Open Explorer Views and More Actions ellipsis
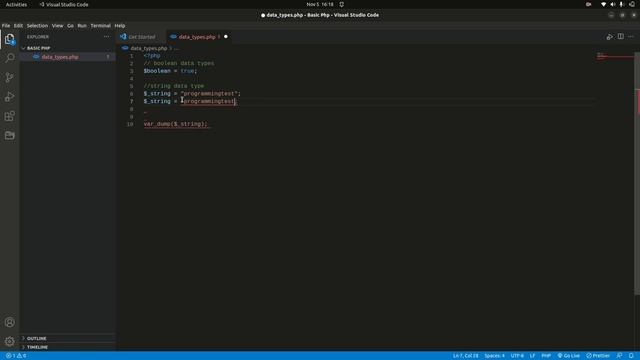Viewport: 640px width, 360px height. click(x=107, y=36)
